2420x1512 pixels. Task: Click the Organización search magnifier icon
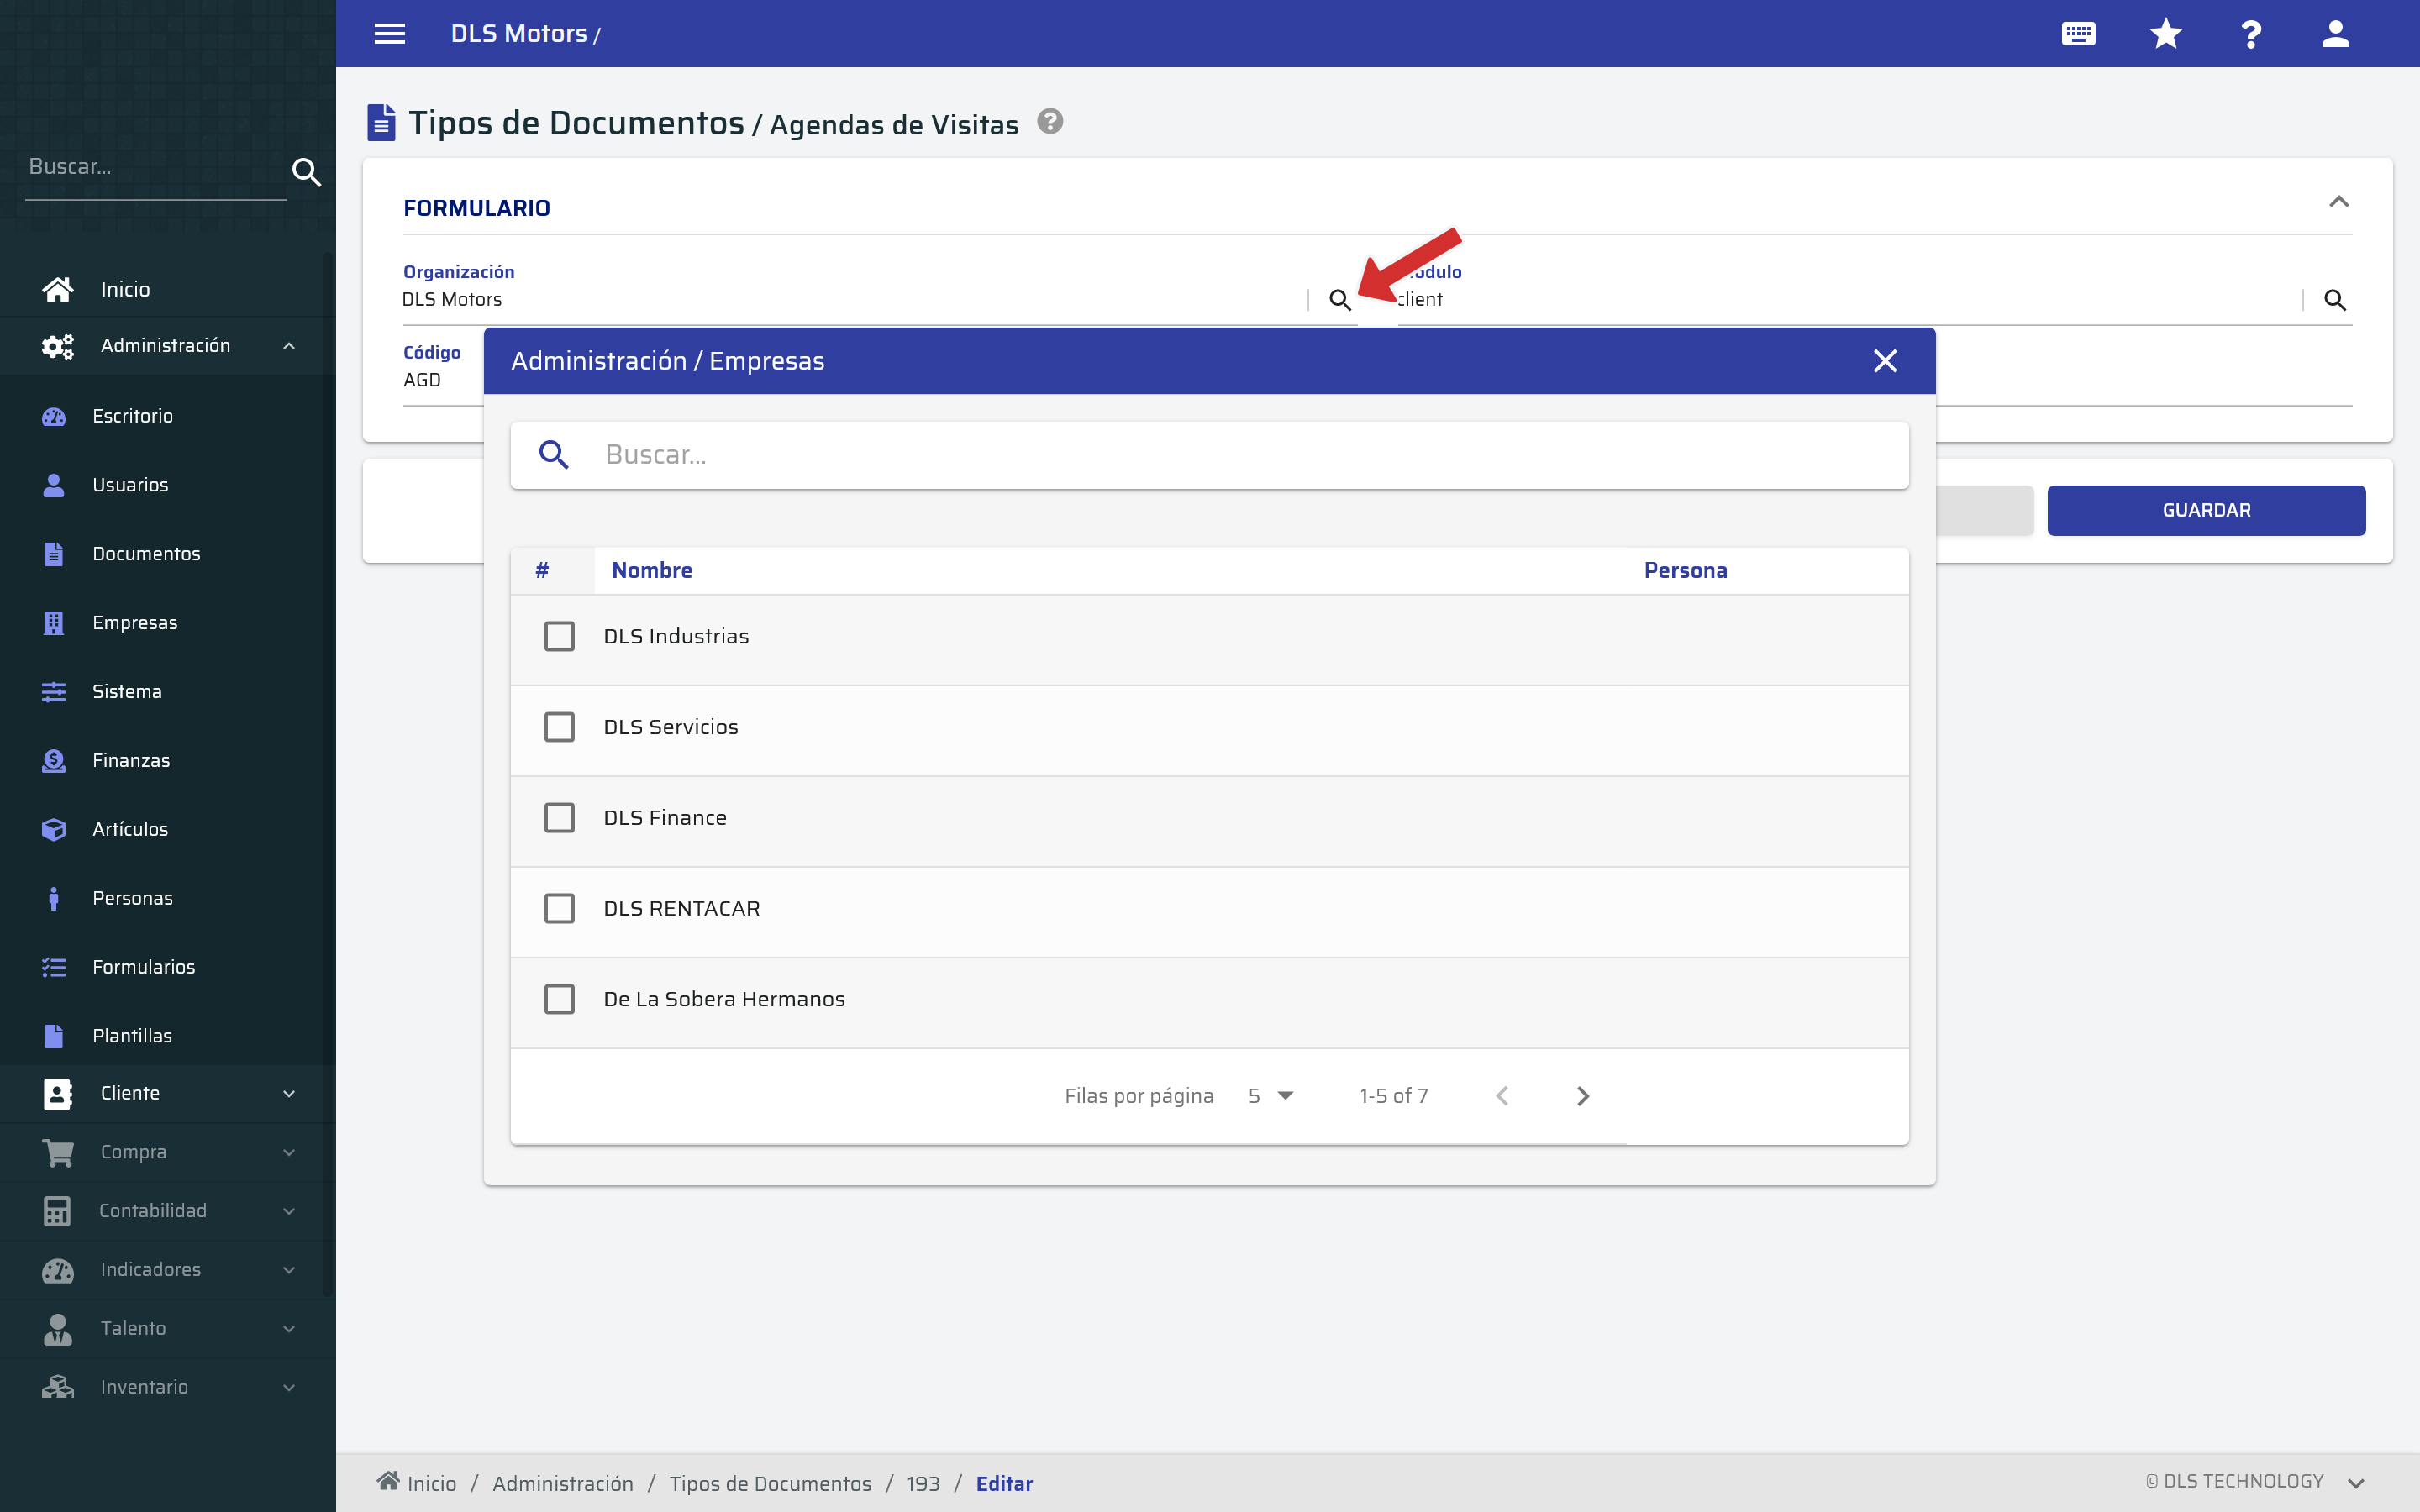[1339, 300]
